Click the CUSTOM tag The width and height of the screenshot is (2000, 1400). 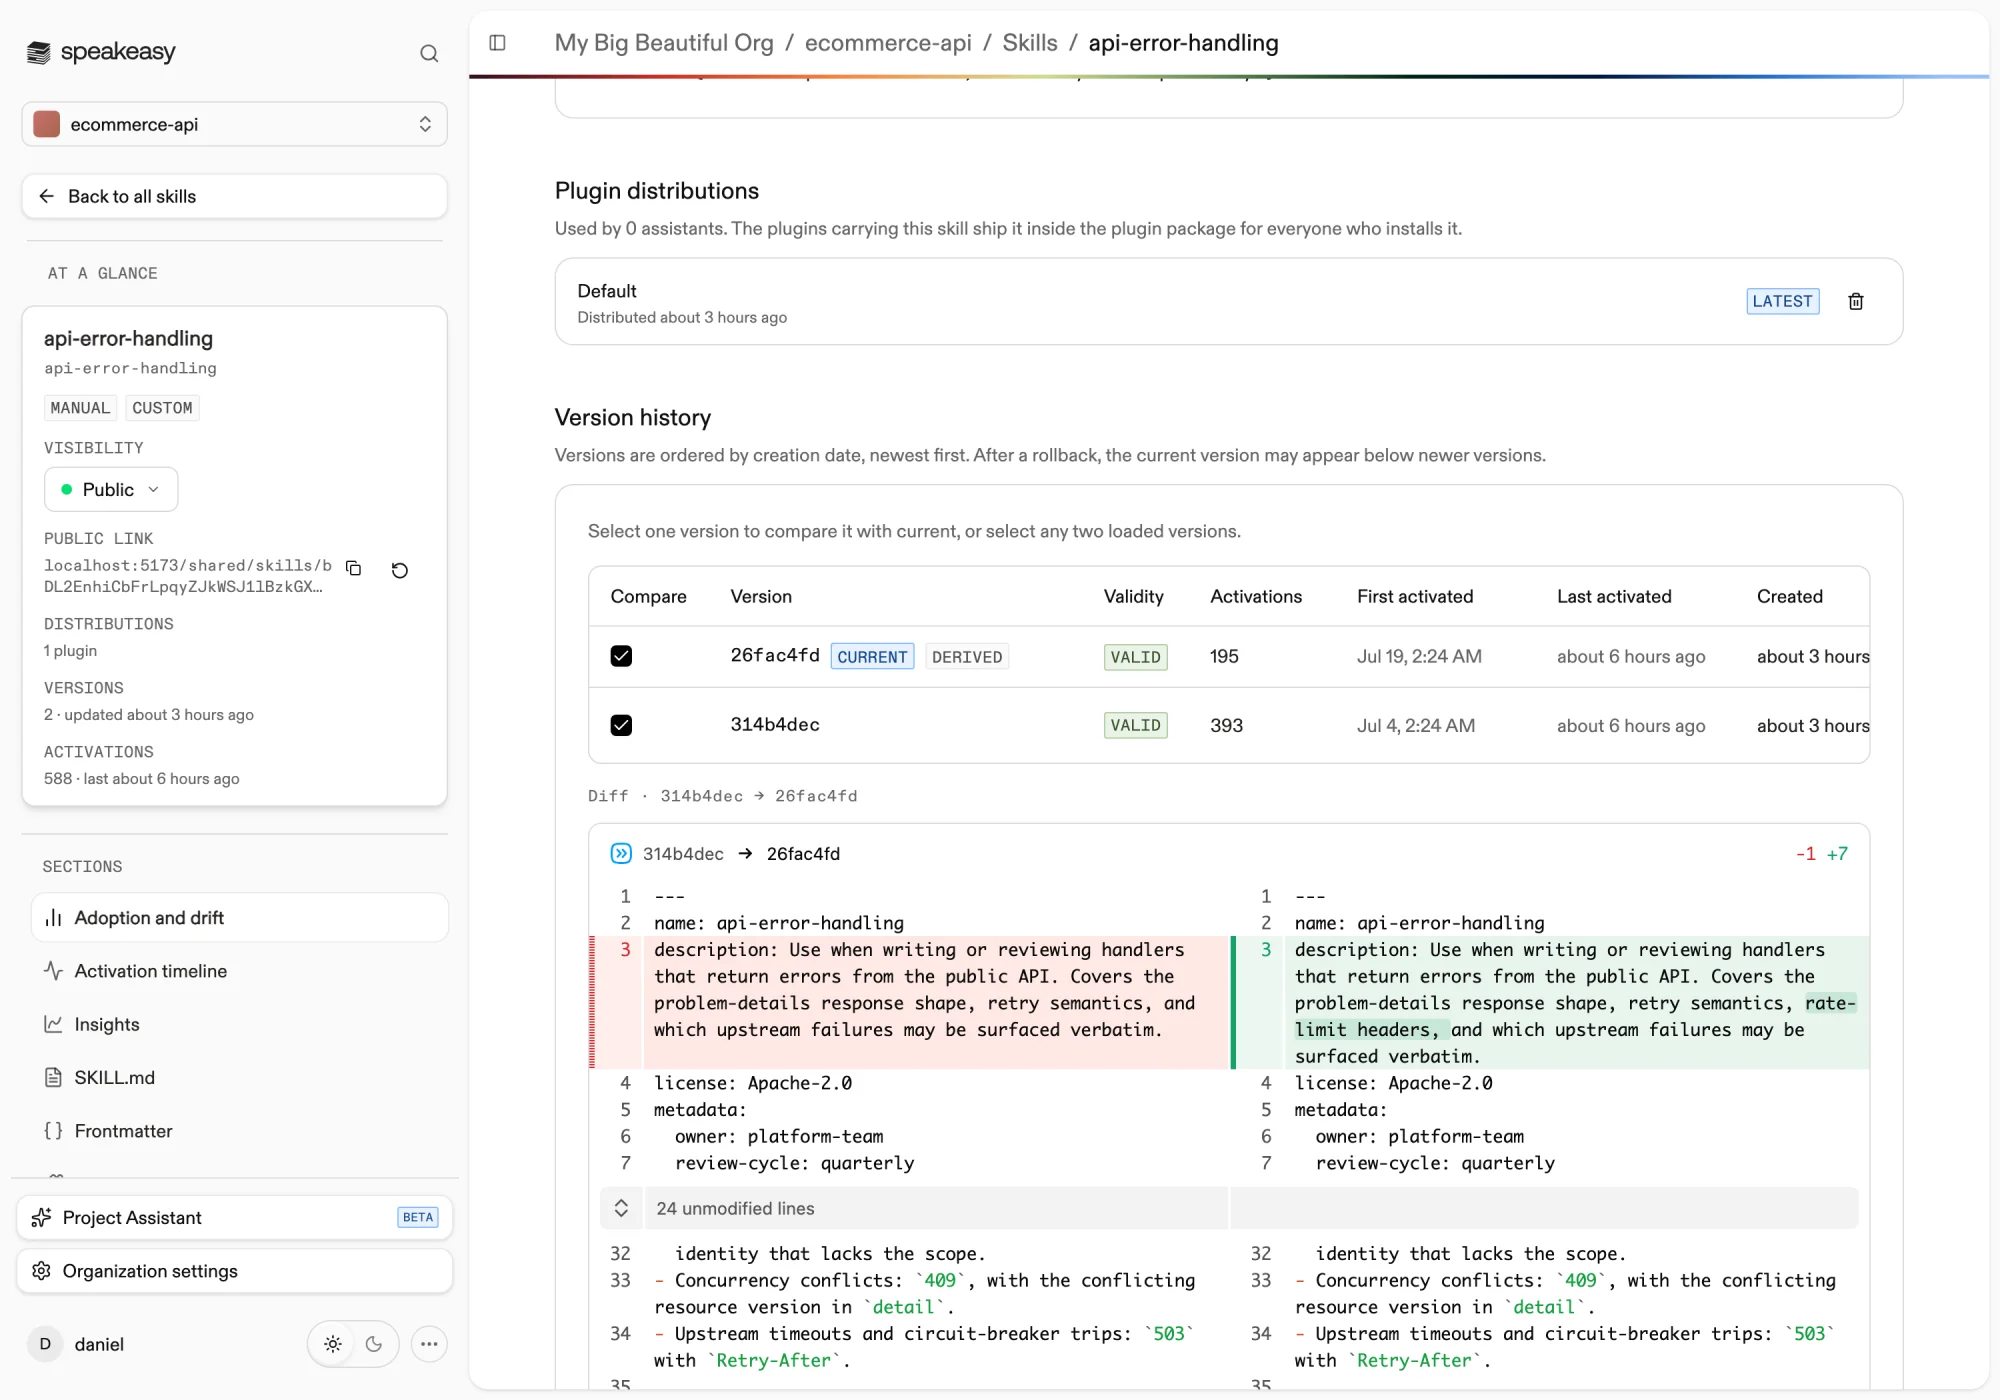coord(162,408)
